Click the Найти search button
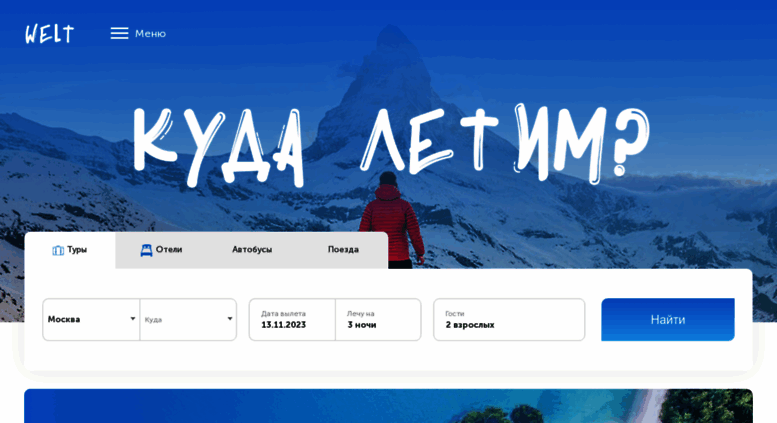The image size is (777, 423). pos(668,319)
